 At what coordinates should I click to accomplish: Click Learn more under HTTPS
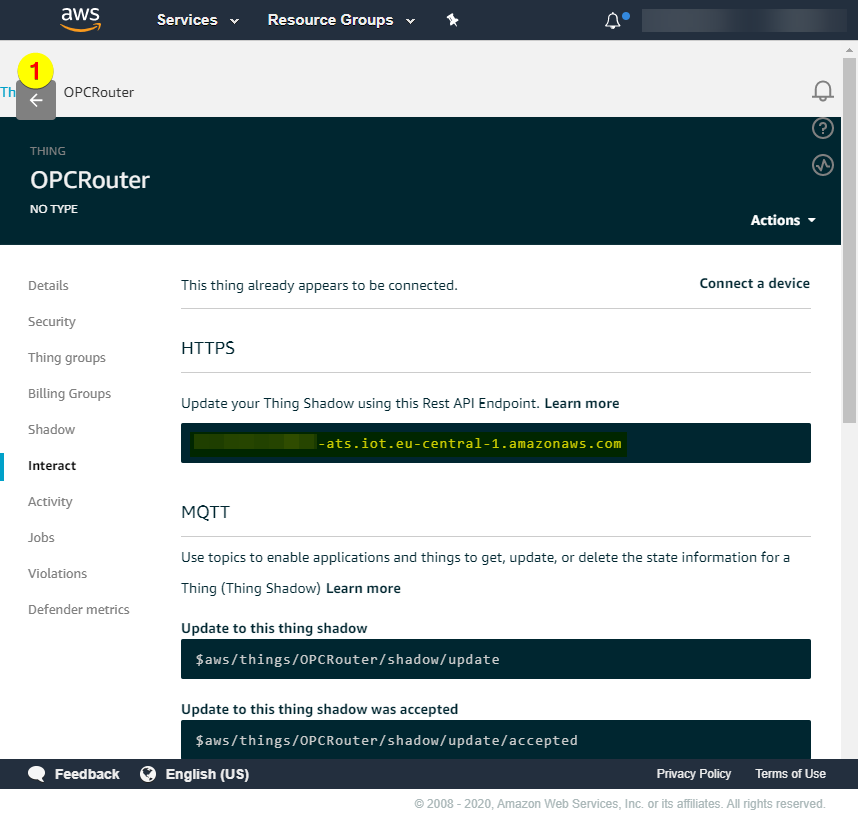click(581, 404)
